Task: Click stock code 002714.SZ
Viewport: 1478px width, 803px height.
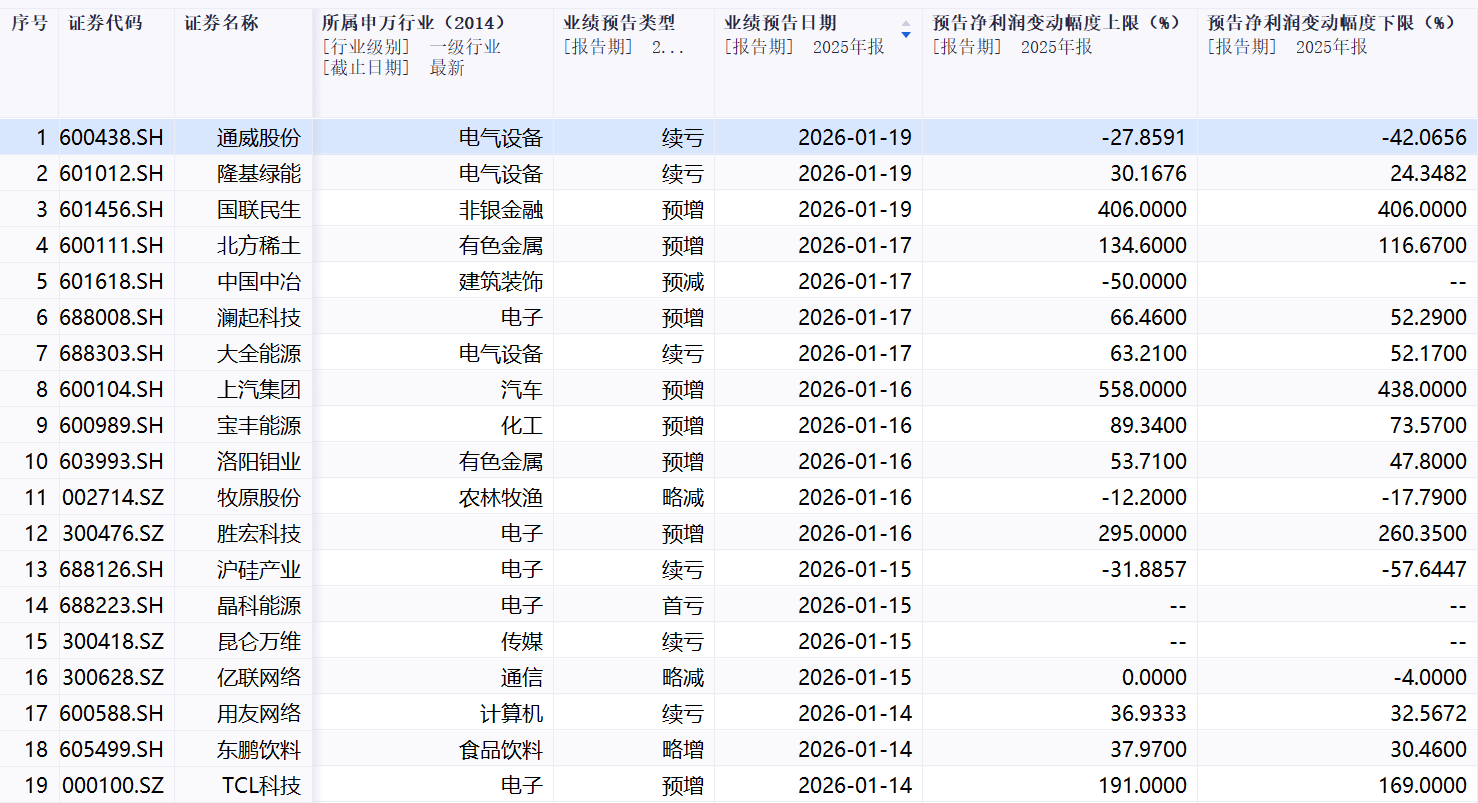Action: click(x=112, y=498)
